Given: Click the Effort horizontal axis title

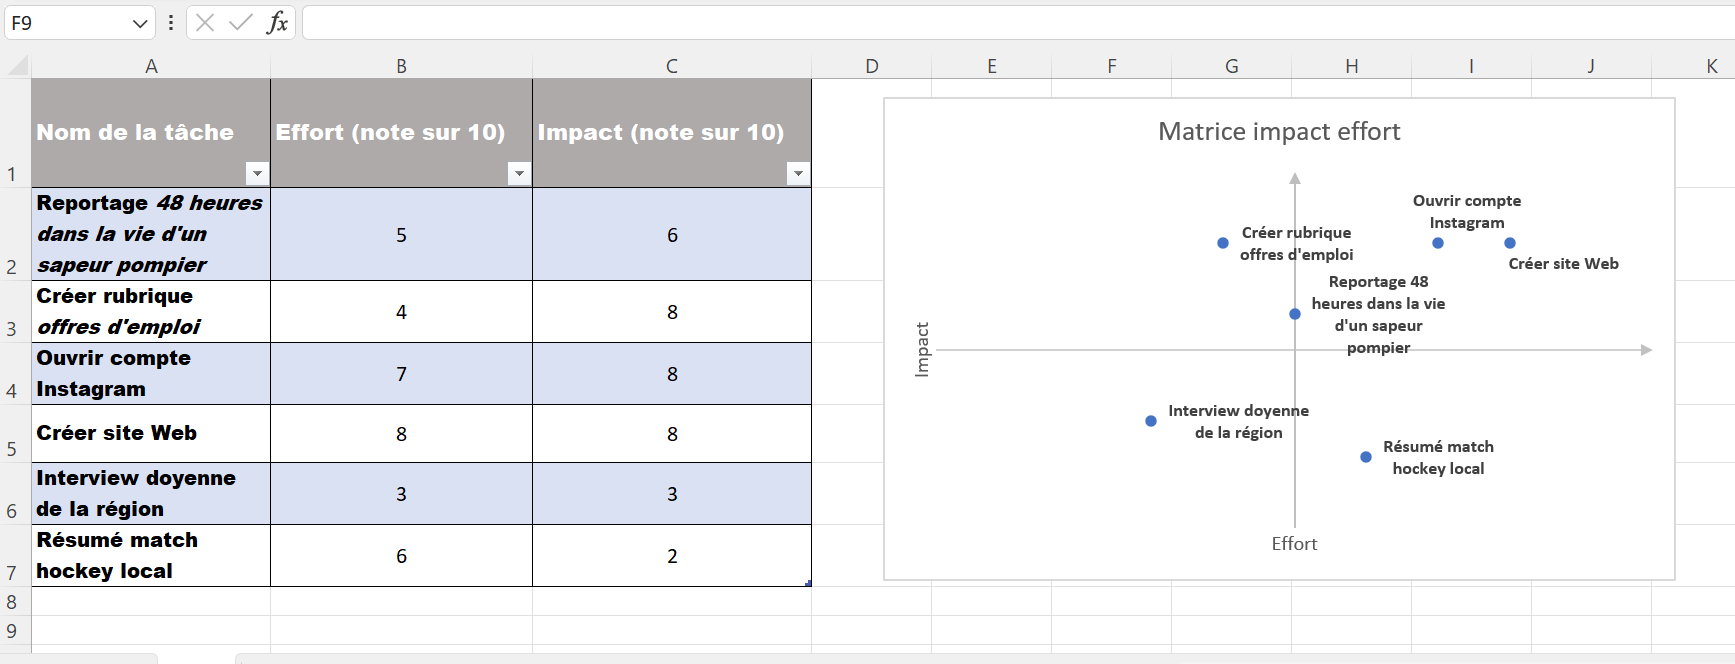Looking at the screenshot, I should pyautogui.click(x=1294, y=544).
